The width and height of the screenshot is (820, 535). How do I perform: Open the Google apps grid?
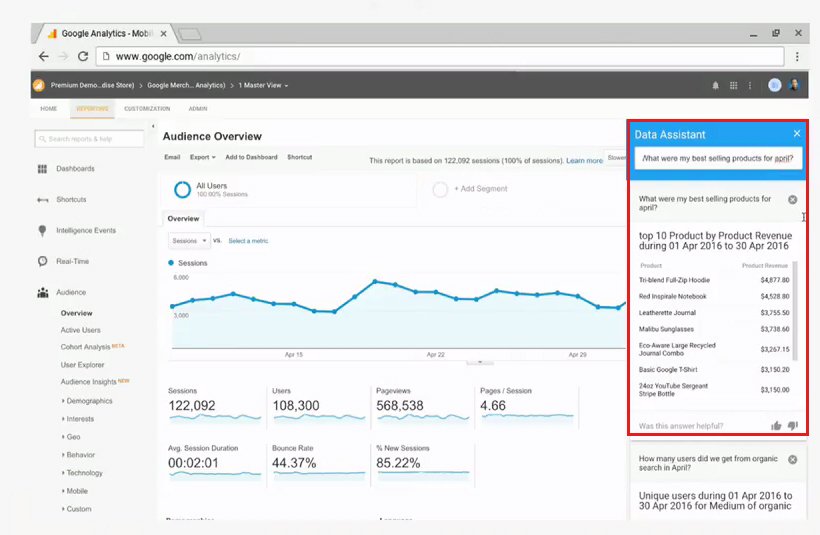(733, 85)
